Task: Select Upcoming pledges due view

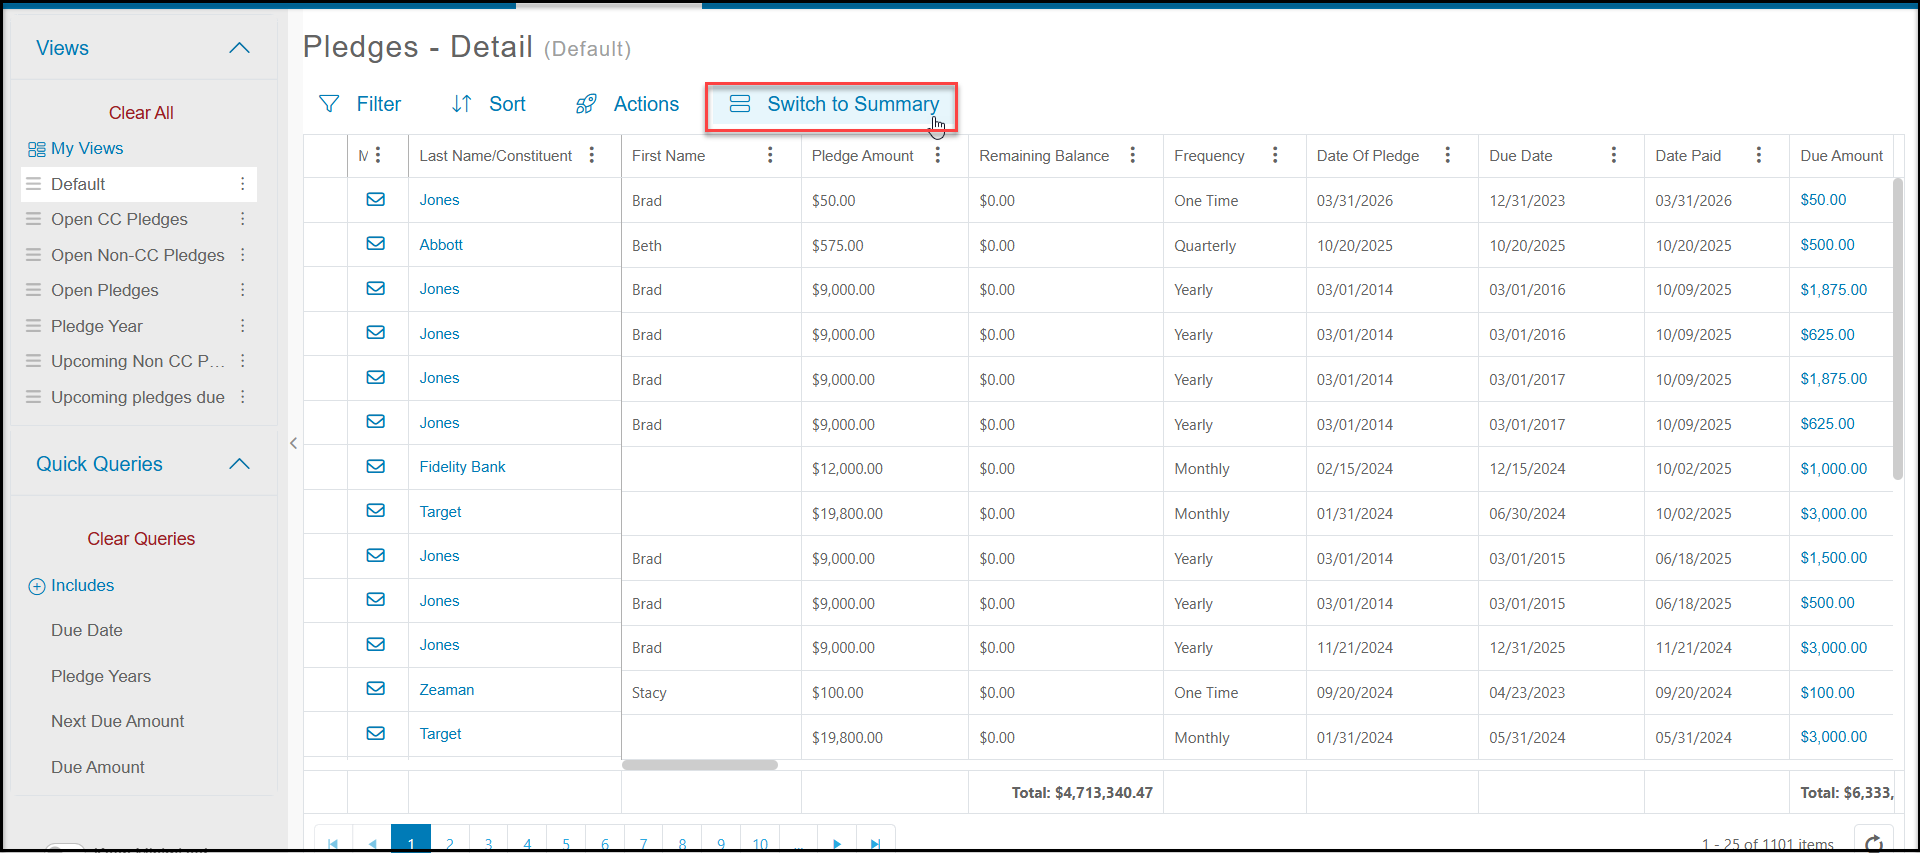Action: point(138,397)
